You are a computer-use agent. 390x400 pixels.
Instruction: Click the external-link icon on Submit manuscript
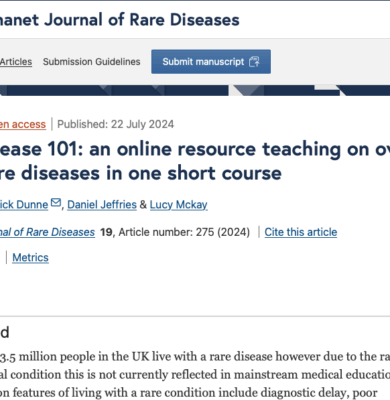click(x=254, y=62)
